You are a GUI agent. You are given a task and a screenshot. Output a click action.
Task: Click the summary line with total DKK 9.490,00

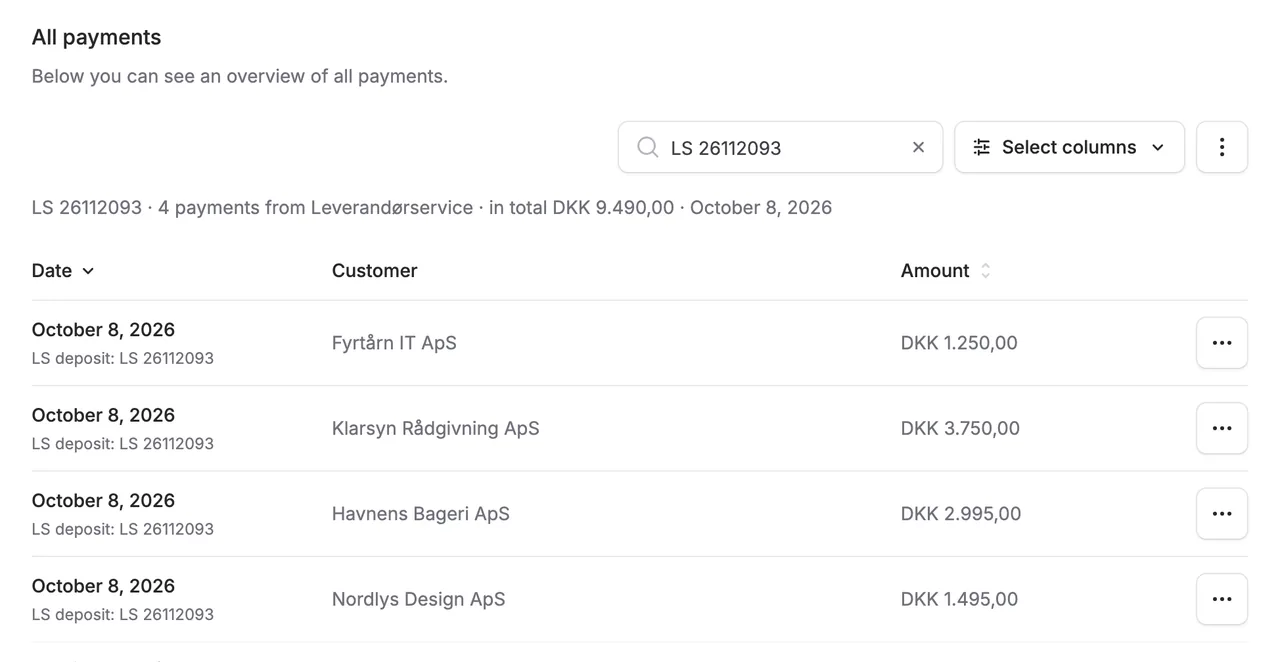tap(432, 208)
